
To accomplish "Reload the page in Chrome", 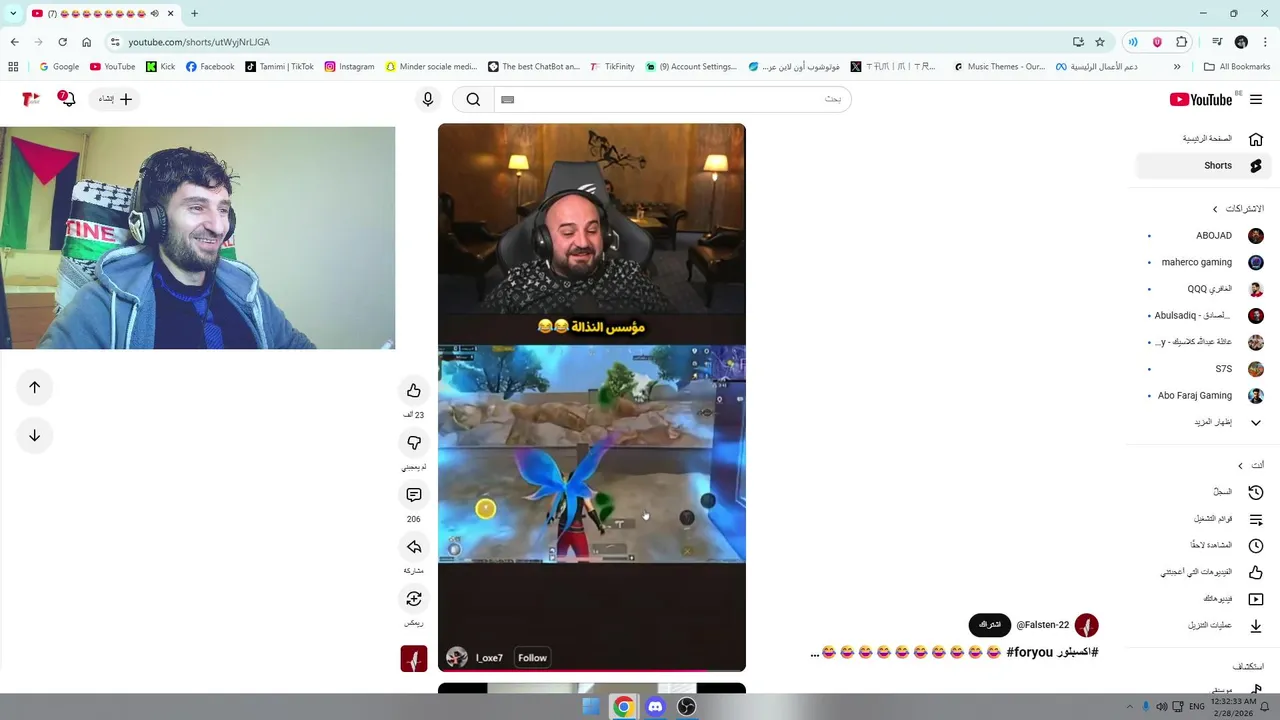I will pyautogui.click(x=62, y=42).
